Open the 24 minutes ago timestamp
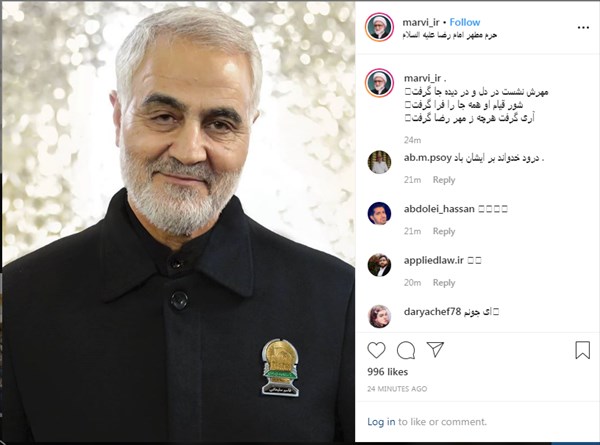 click(397, 389)
